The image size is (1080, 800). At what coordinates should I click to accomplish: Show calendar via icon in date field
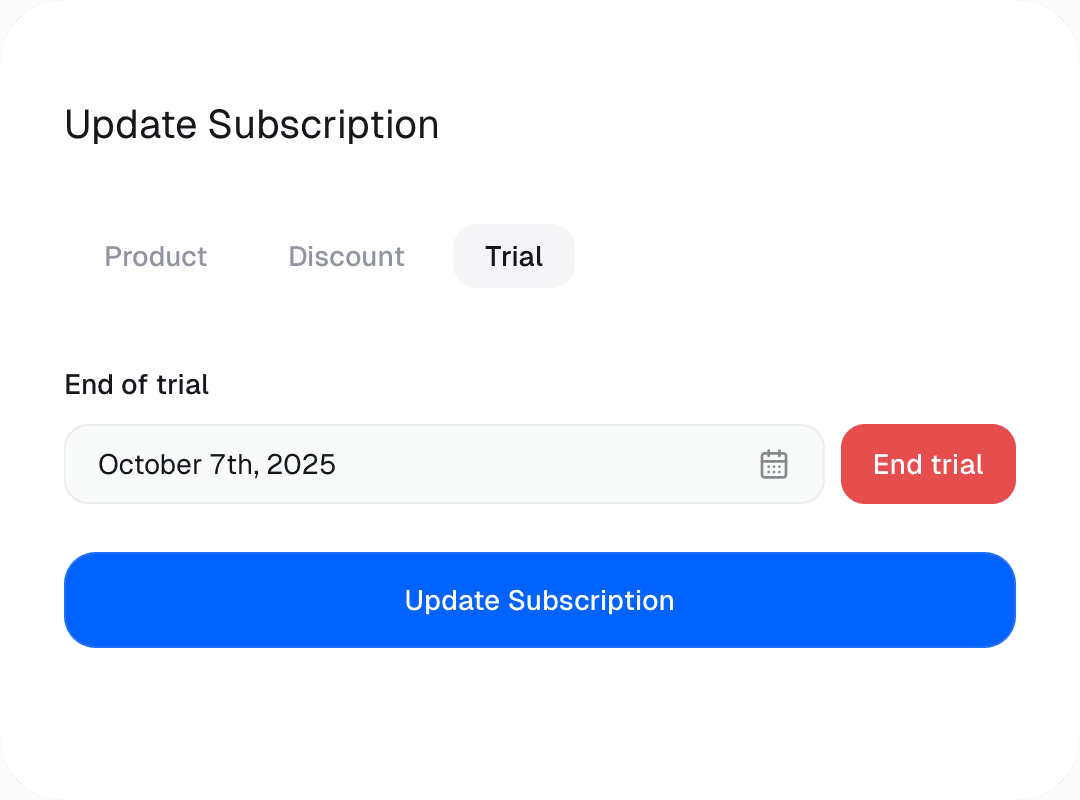coord(773,464)
